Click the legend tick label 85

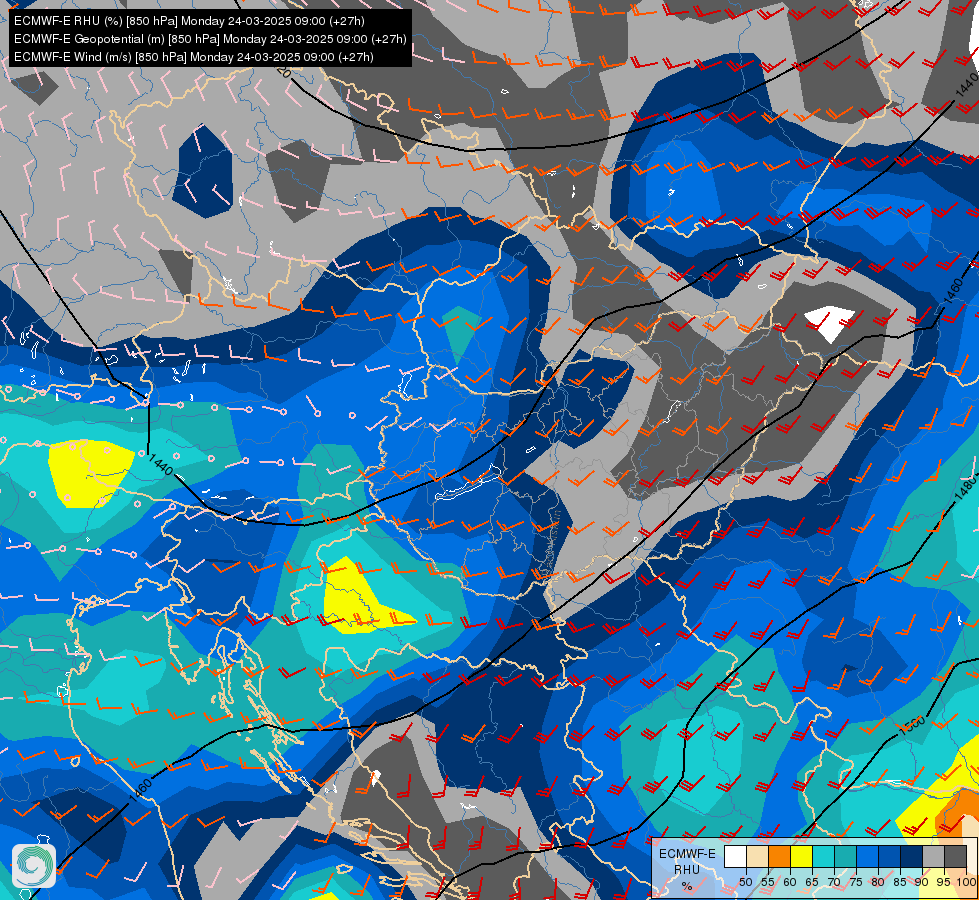click(x=900, y=882)
